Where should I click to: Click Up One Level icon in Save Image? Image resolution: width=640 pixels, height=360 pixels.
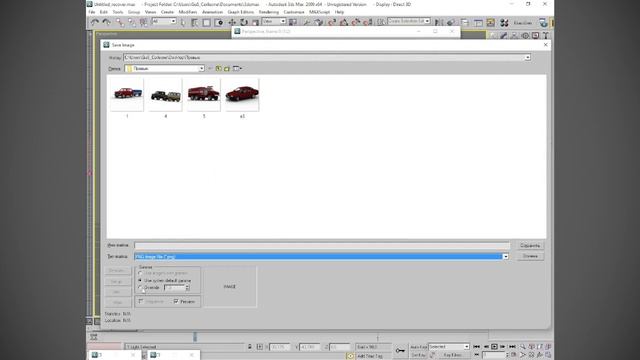click(218, 69)
